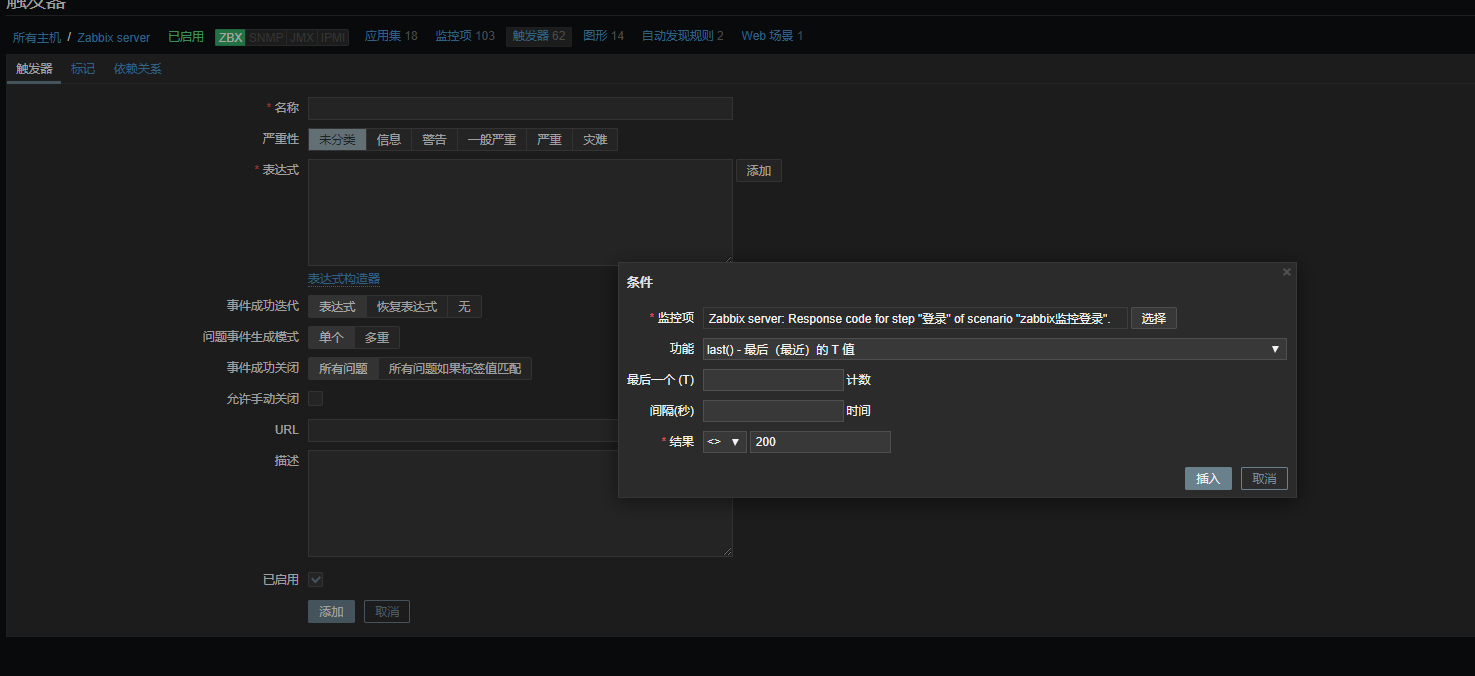
Task: Click the 最后一个 (T) count field
Action: pos(773,380)
